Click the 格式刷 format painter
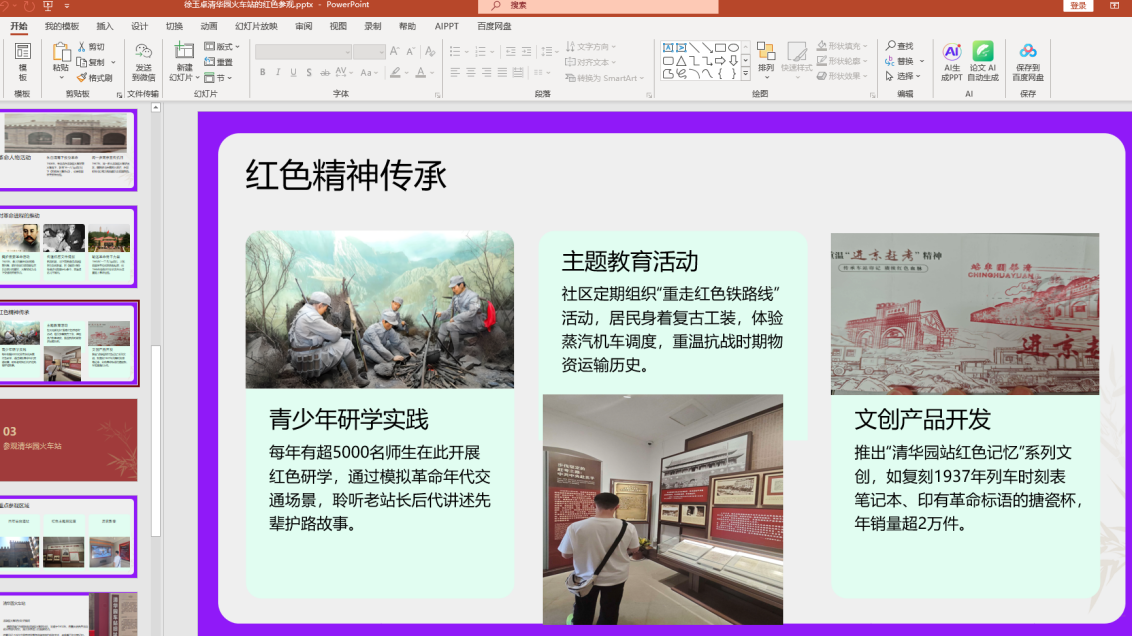 [x=95, y=77]
